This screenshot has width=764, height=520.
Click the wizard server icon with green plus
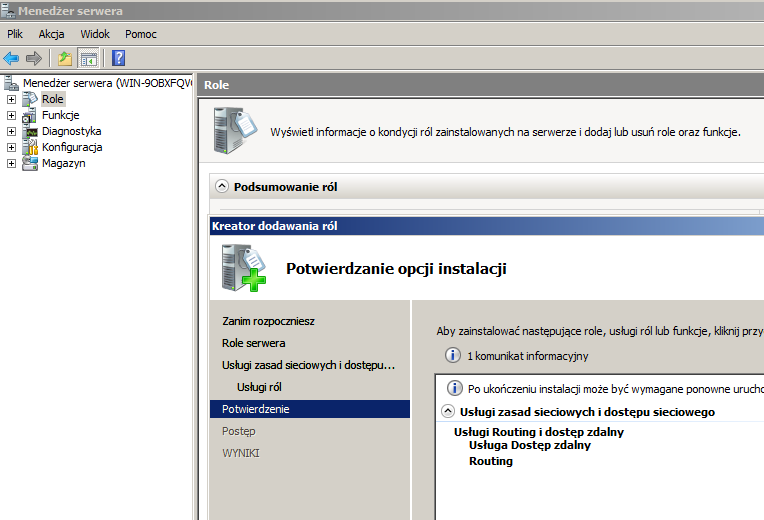tap(244, 268)
